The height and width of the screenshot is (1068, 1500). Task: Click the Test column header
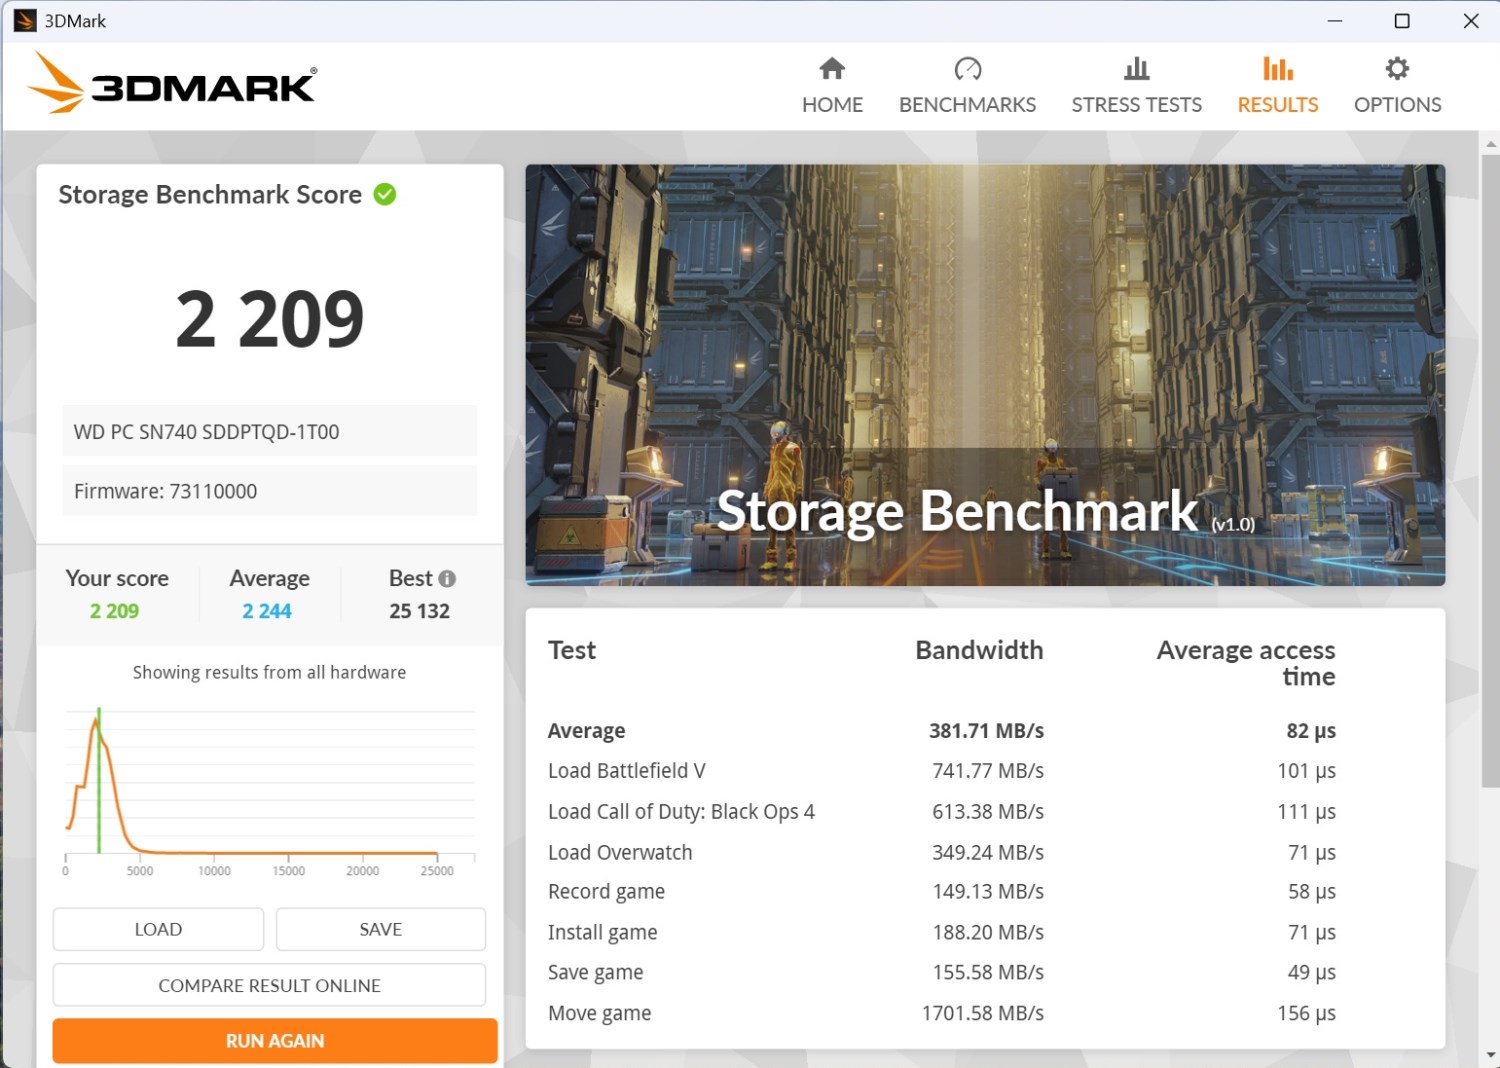572,650
